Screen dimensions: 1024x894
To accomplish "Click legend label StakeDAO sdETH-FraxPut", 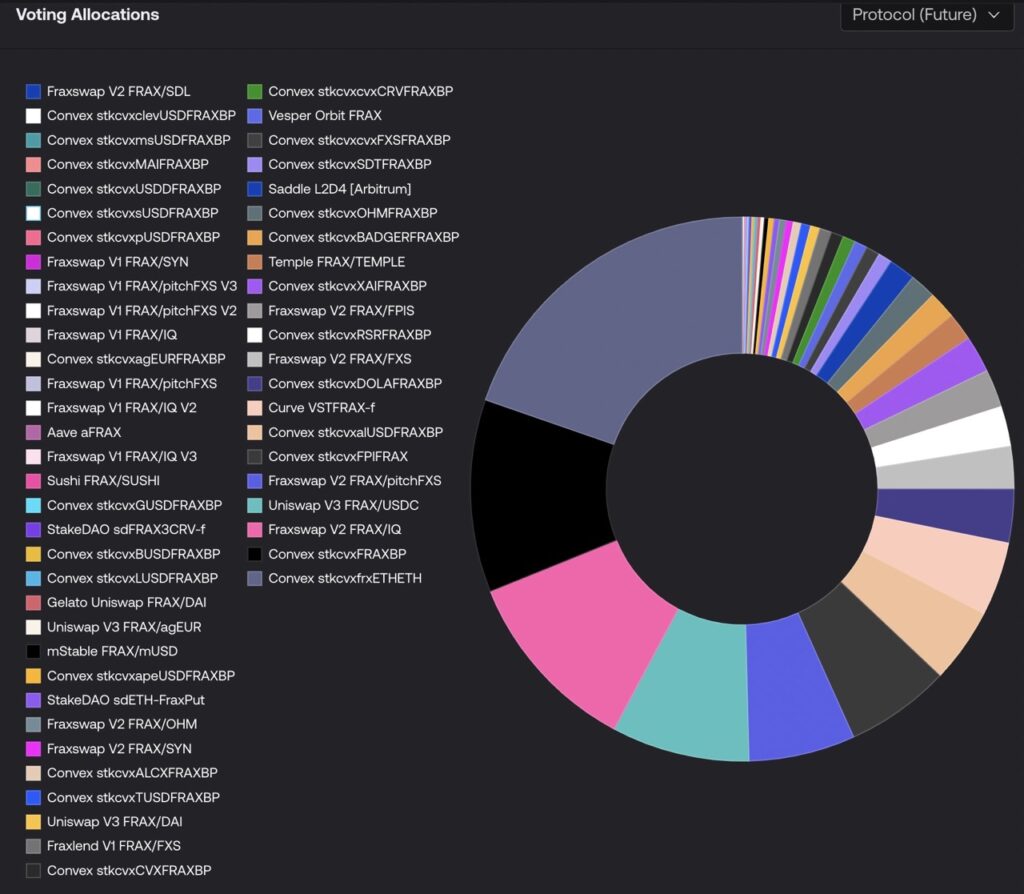I will 126,700.
